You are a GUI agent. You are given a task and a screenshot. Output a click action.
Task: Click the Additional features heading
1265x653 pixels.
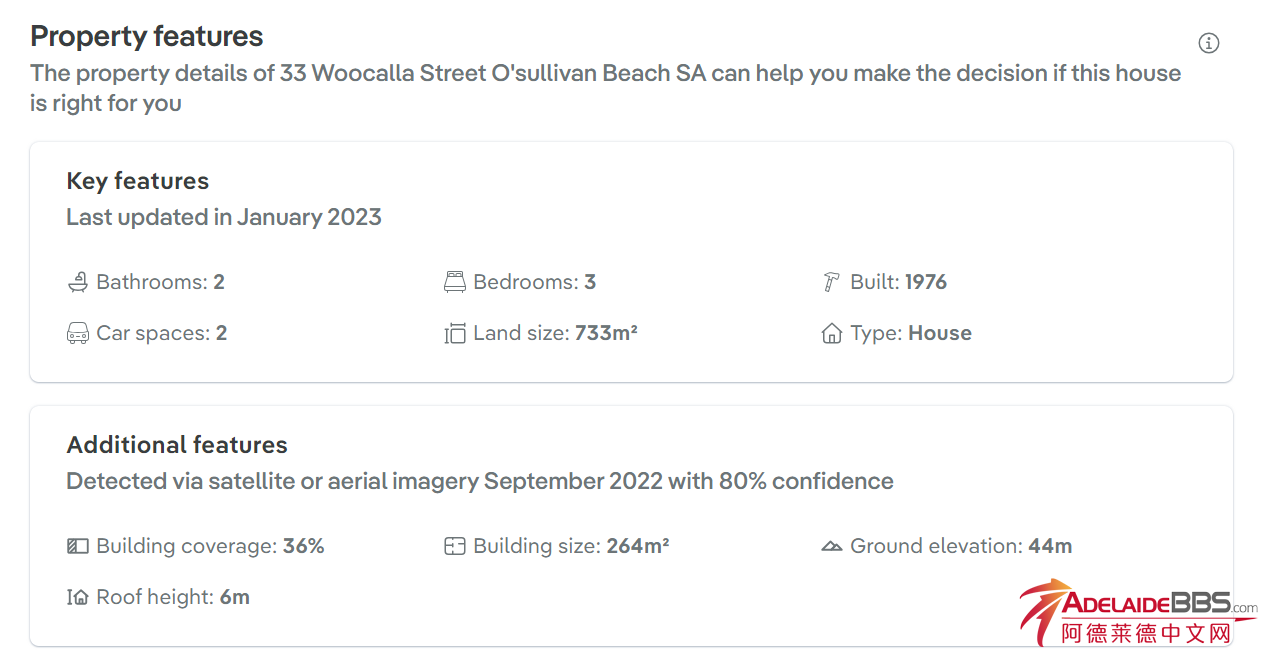[x=177, y=445]
